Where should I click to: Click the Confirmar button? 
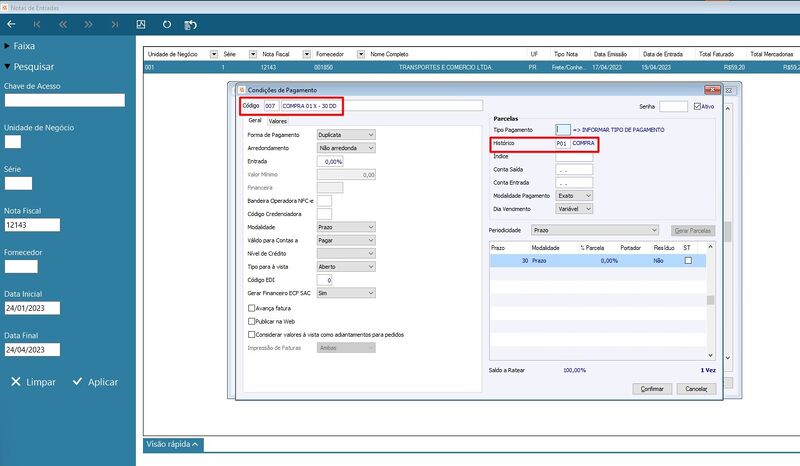coord(652,389)
